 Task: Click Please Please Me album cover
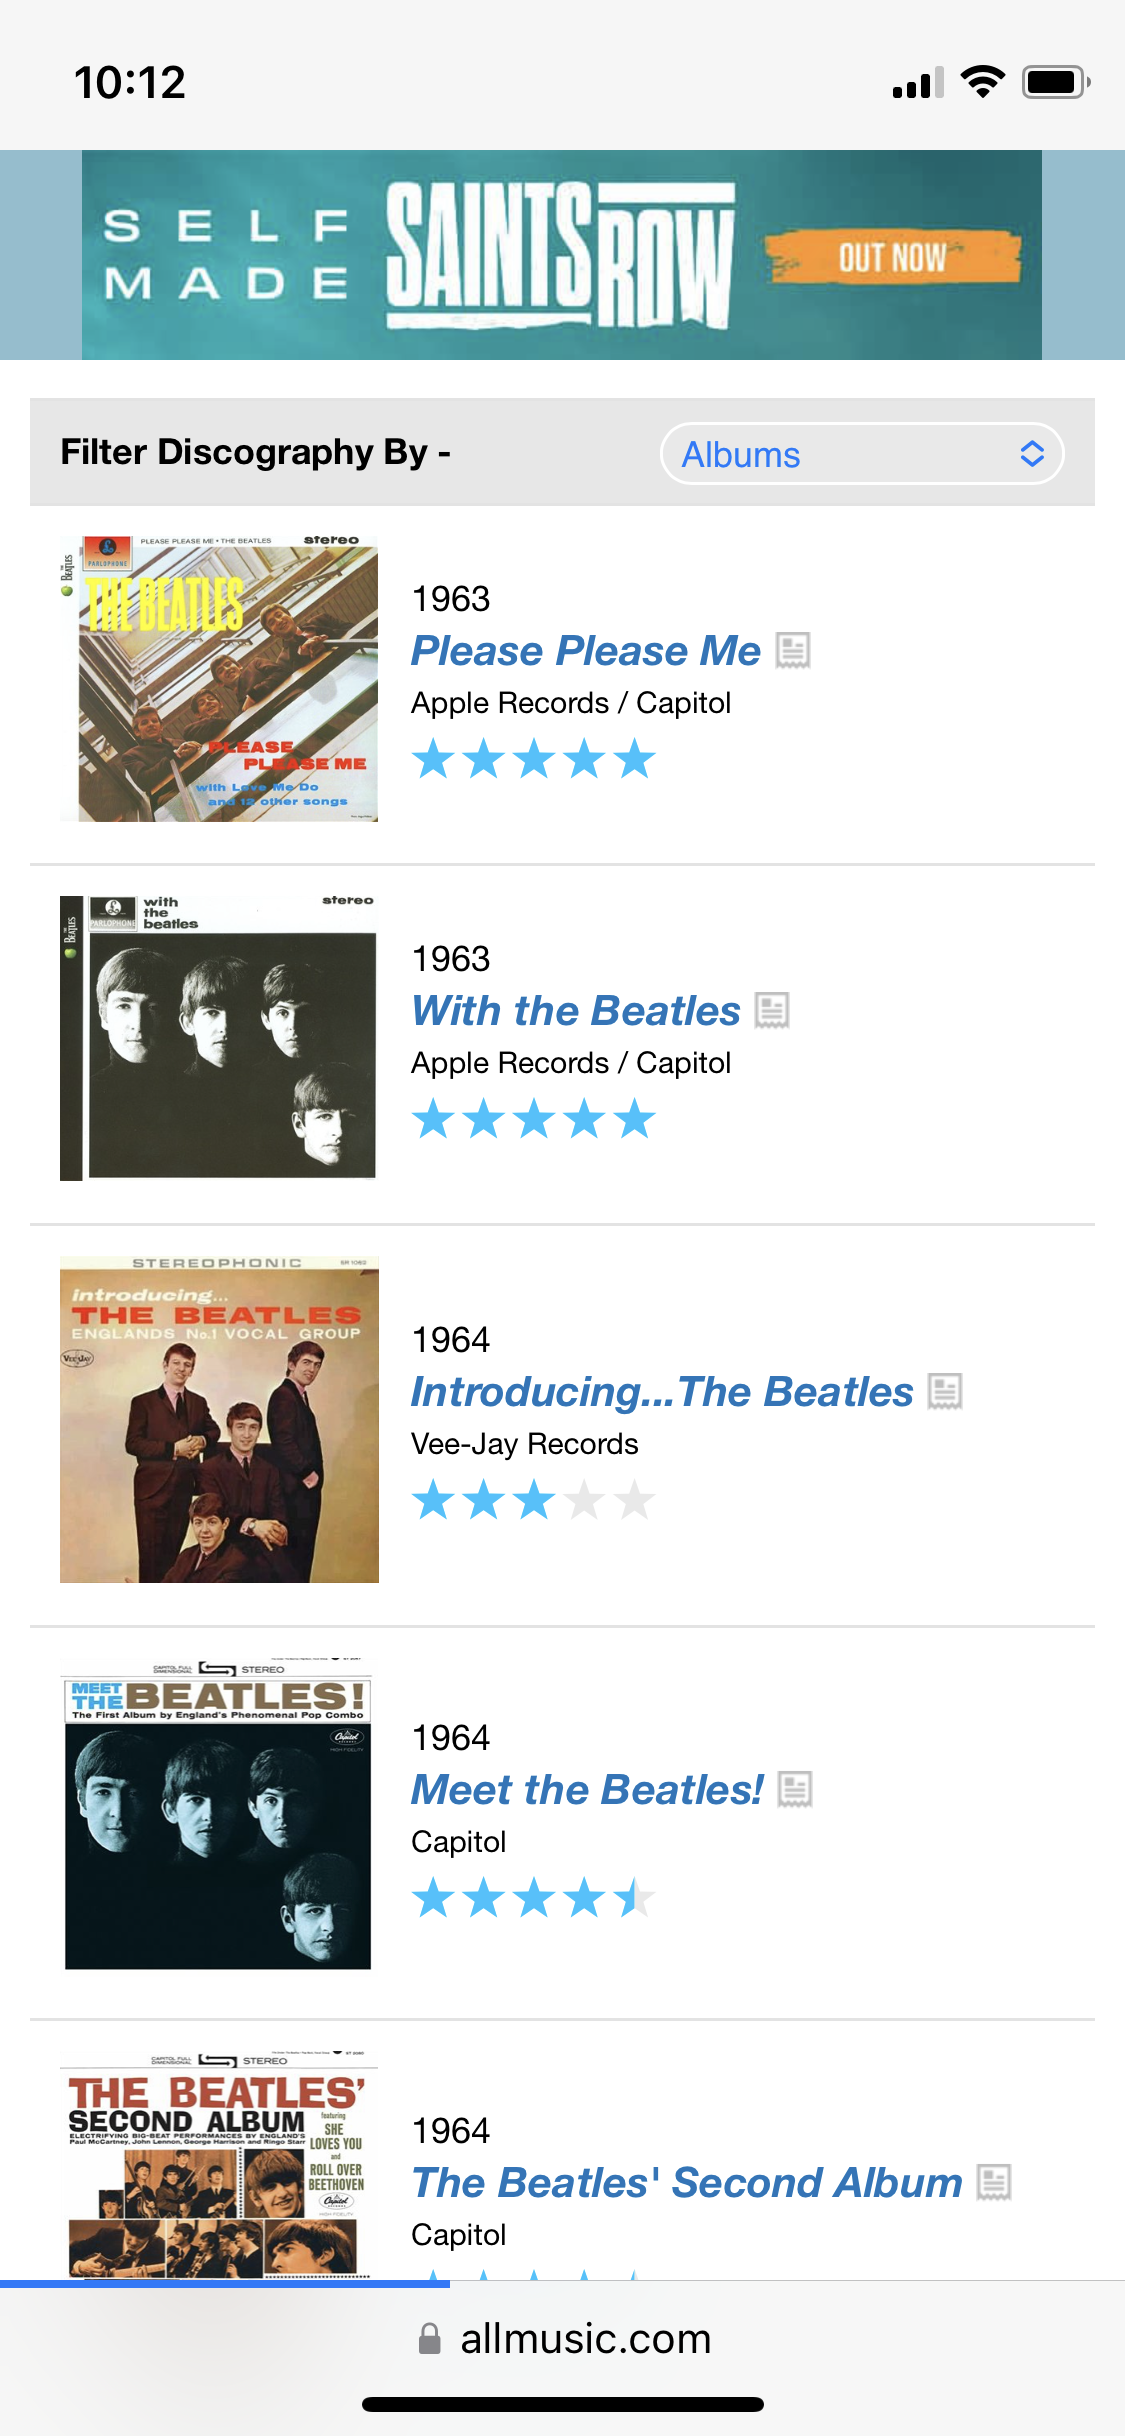tap(219, 679)
